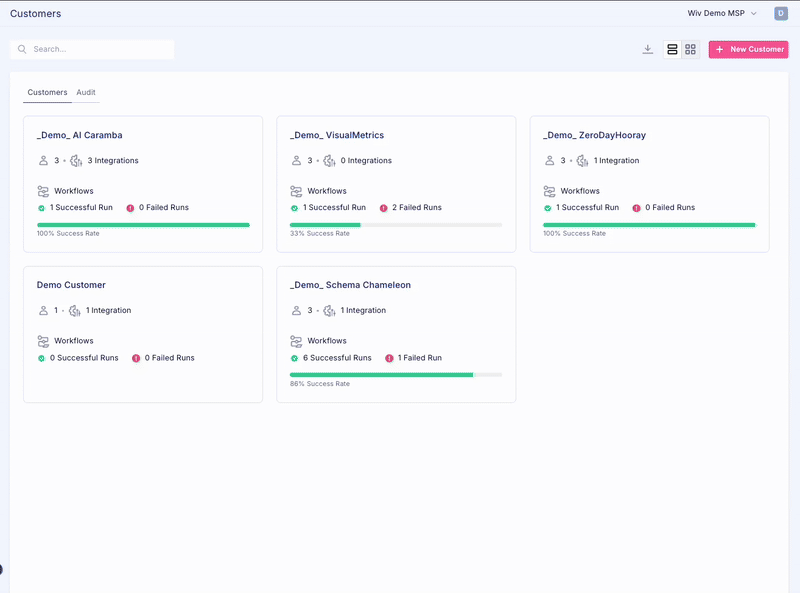Click the search magnifier icon

[22, 49]
